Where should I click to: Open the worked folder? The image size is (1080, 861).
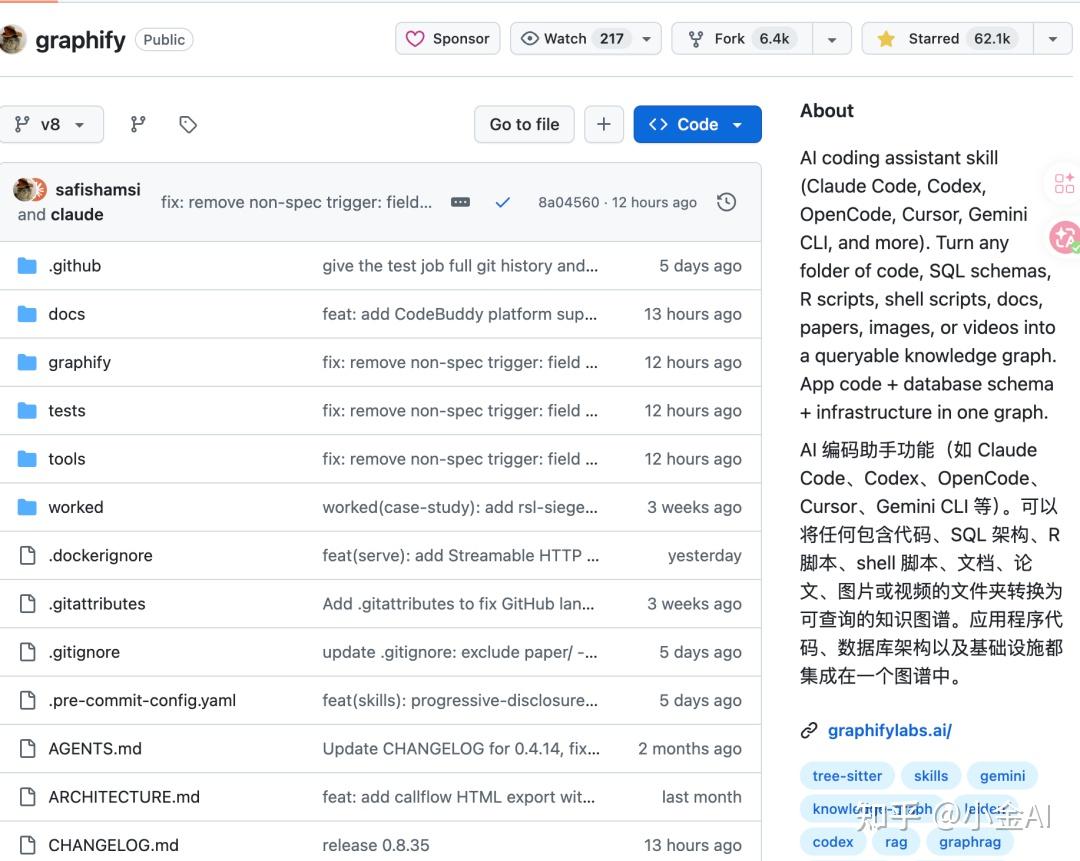click(76, 507)
